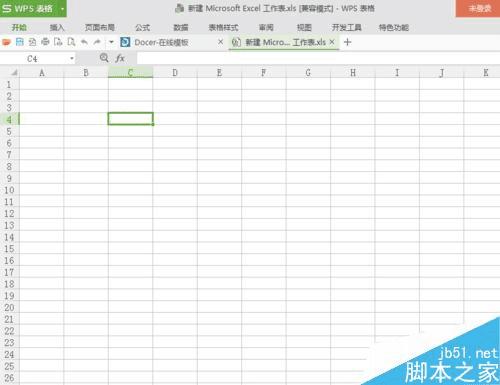Select row 26 header

point(9,378)
